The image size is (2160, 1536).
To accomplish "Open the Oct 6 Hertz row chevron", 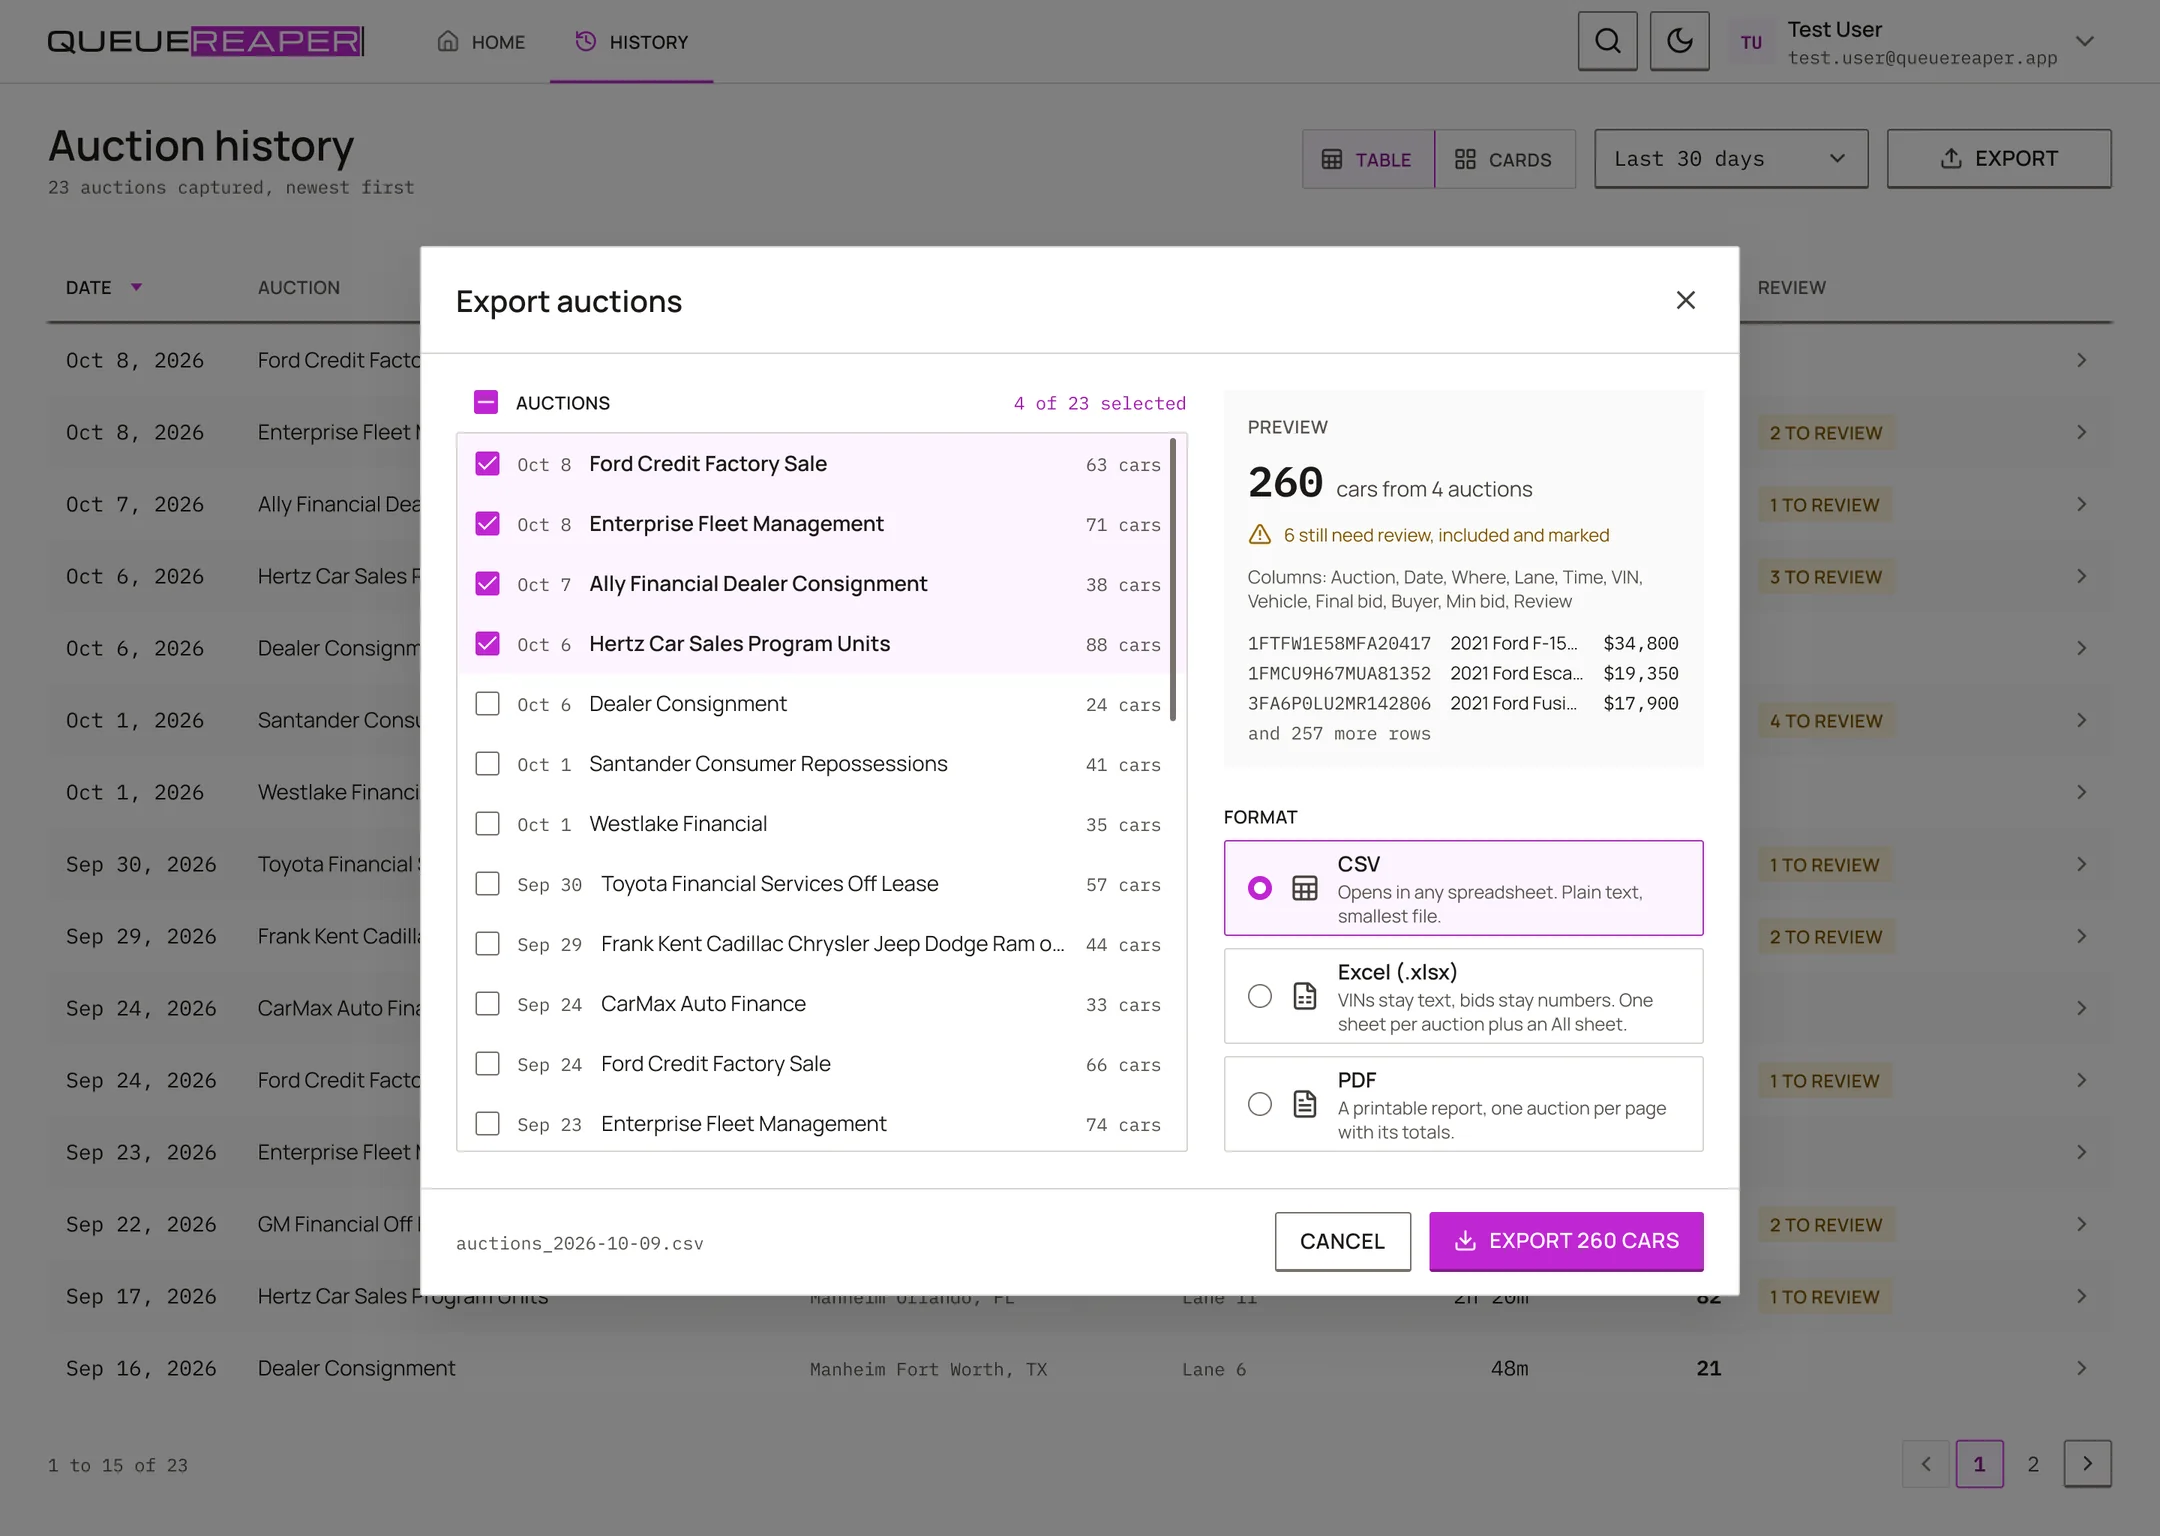I will [2082, 576].
